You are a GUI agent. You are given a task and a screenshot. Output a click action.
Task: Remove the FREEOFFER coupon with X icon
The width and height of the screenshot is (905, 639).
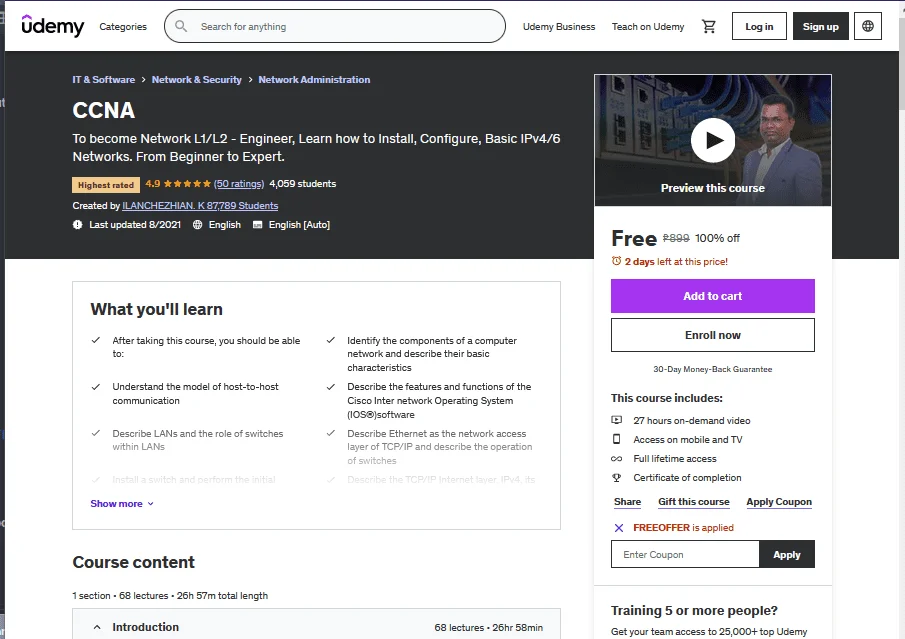(x=619, y=528)
